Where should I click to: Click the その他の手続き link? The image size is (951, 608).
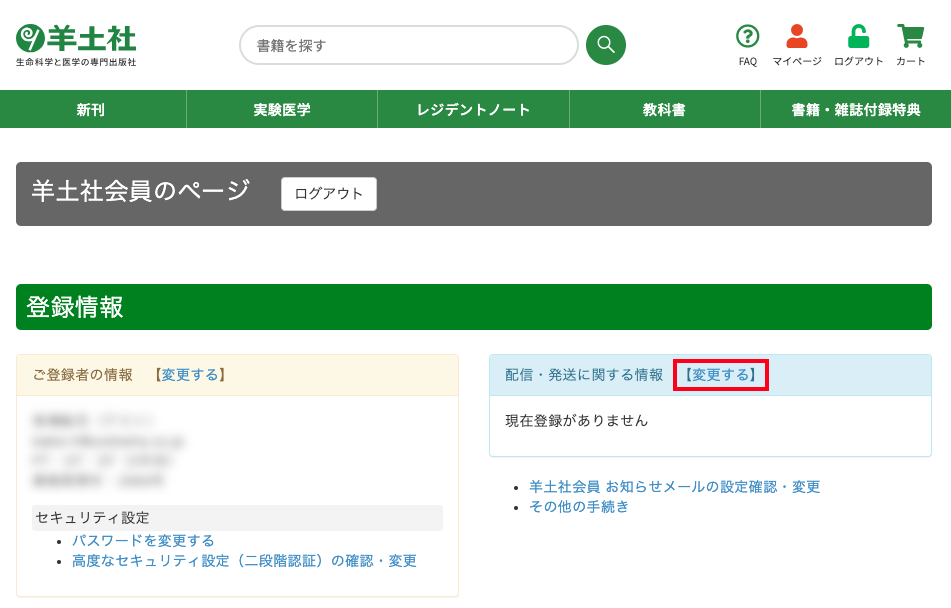pyautogui.click(x=579, y=507)
